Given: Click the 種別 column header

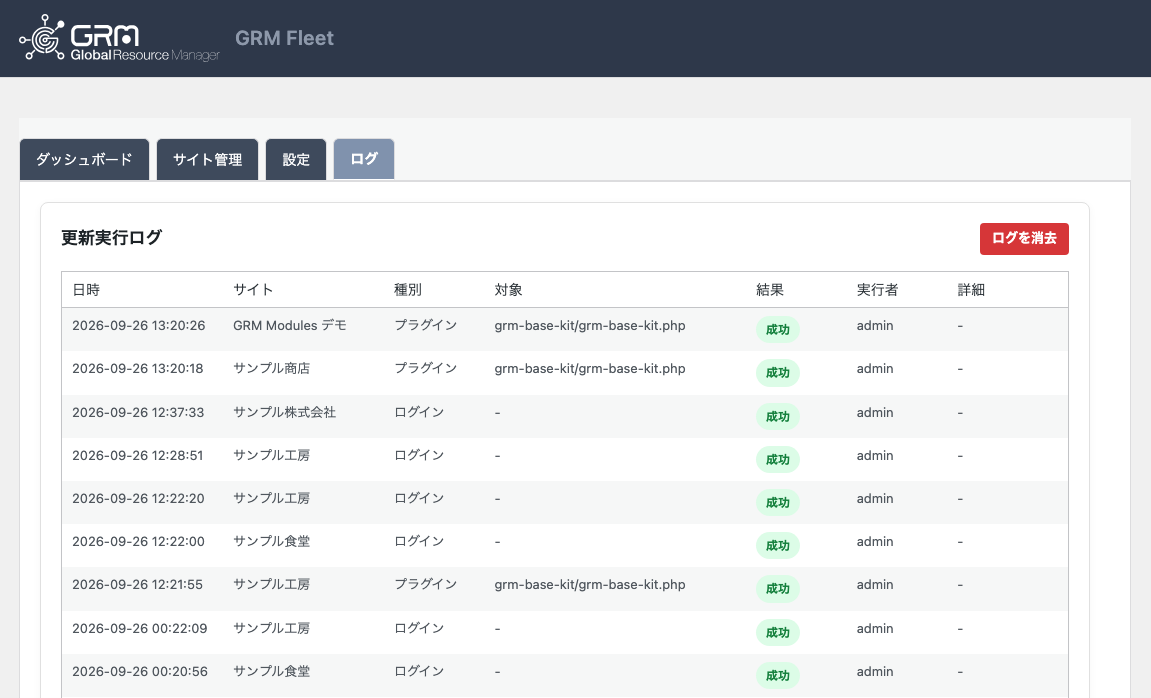Looking at the screenshot, I should pyautogui.click(x=408, y=290).
